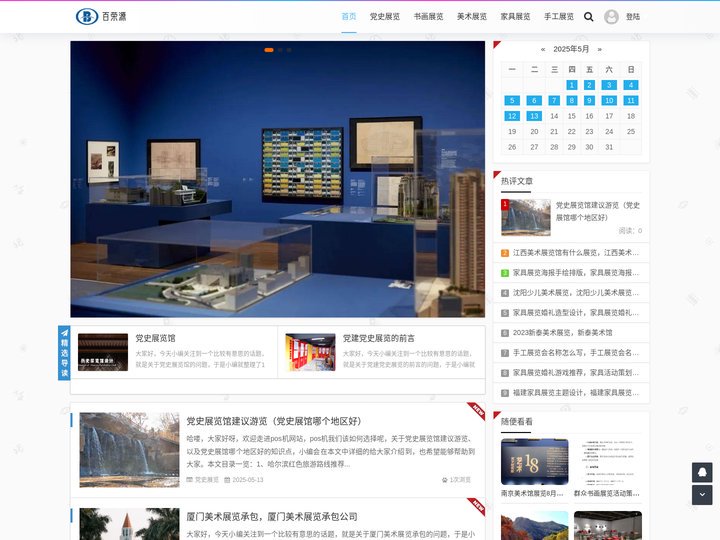The height and width of the screenshot is (540, 720).
Task: Click the 党建党史展览的前言 thumbnail
Action: click(310, 352)
